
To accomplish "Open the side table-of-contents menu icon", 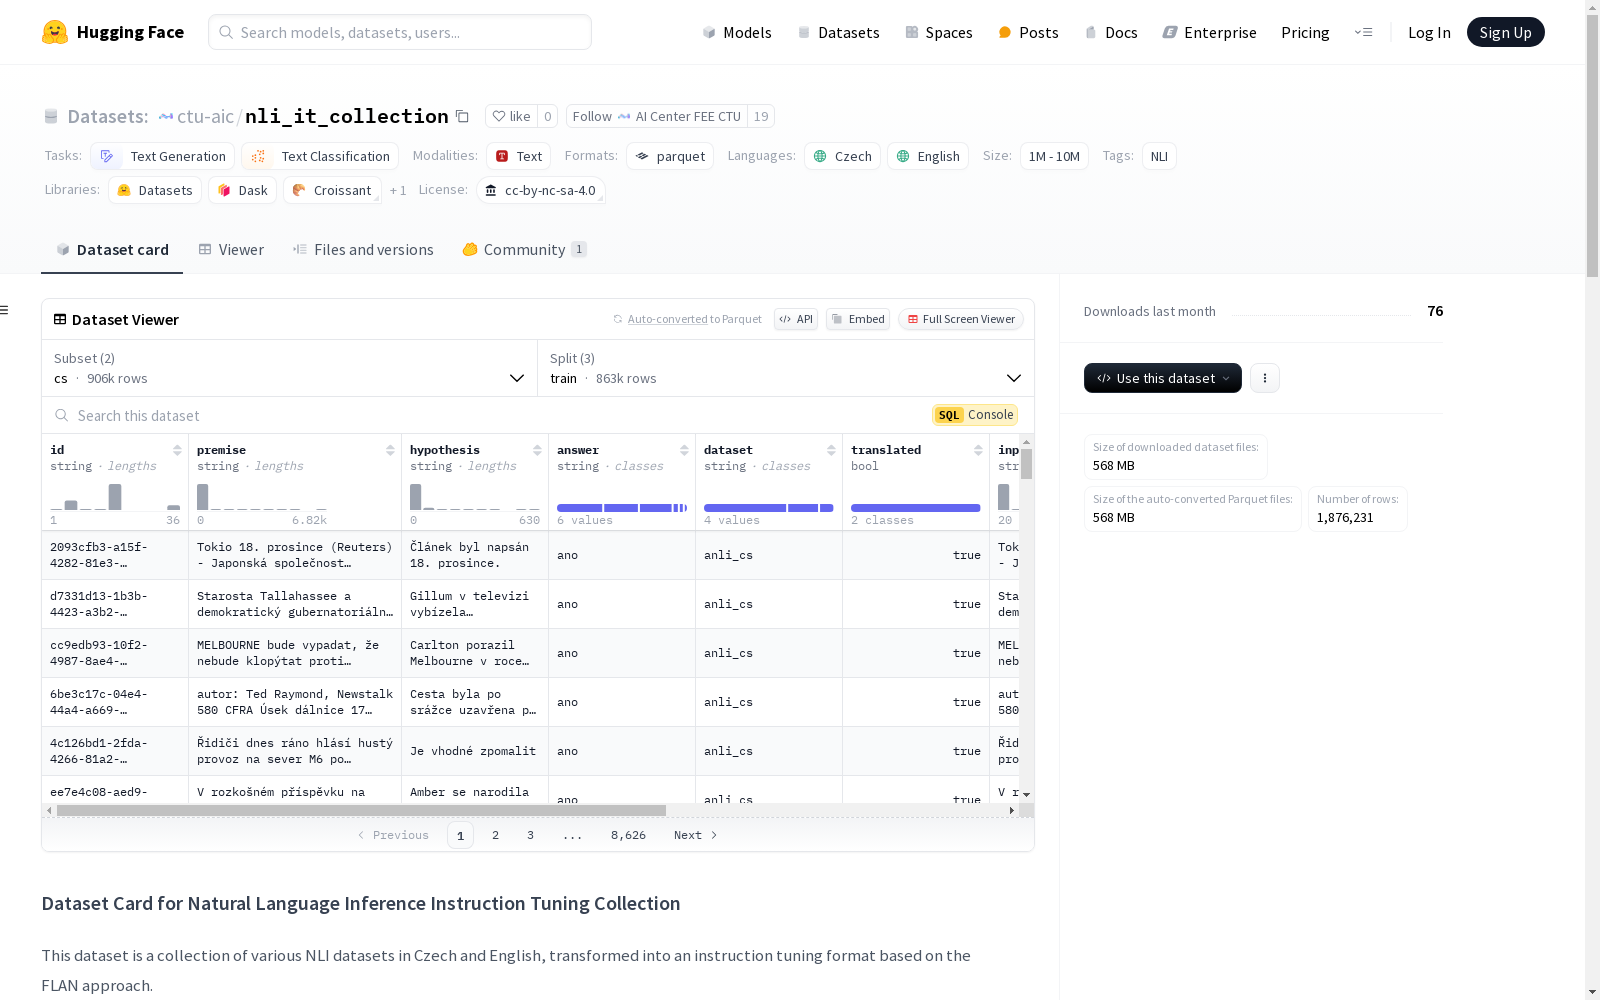I will [4, 310].
